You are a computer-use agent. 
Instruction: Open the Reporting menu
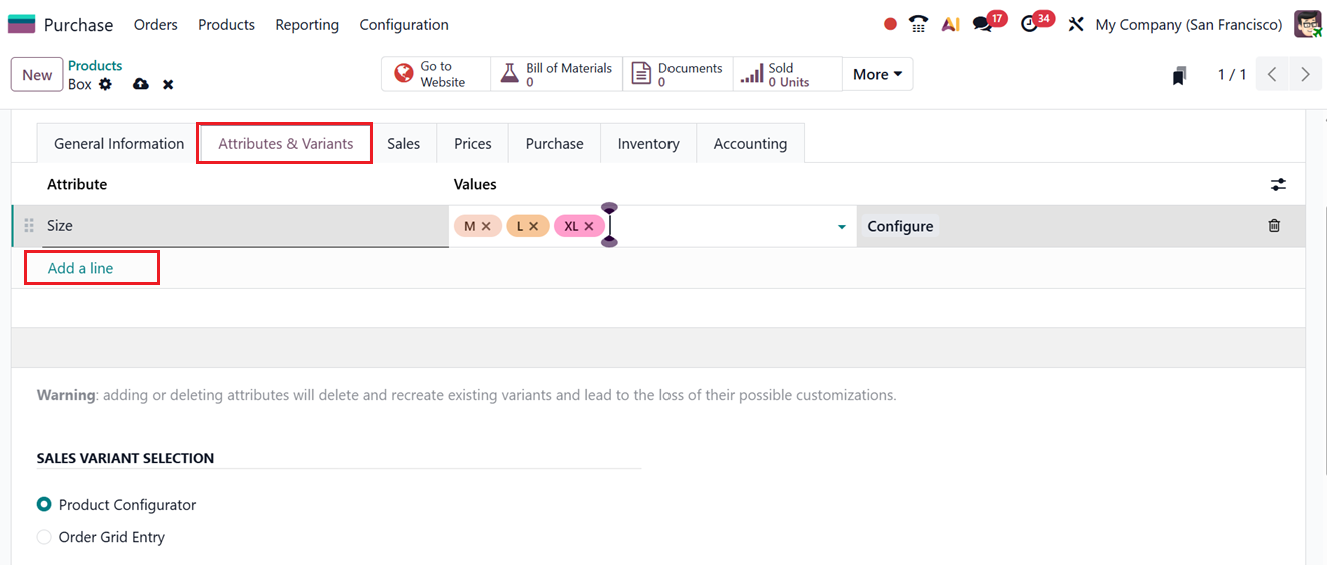(x=307, y=24)
